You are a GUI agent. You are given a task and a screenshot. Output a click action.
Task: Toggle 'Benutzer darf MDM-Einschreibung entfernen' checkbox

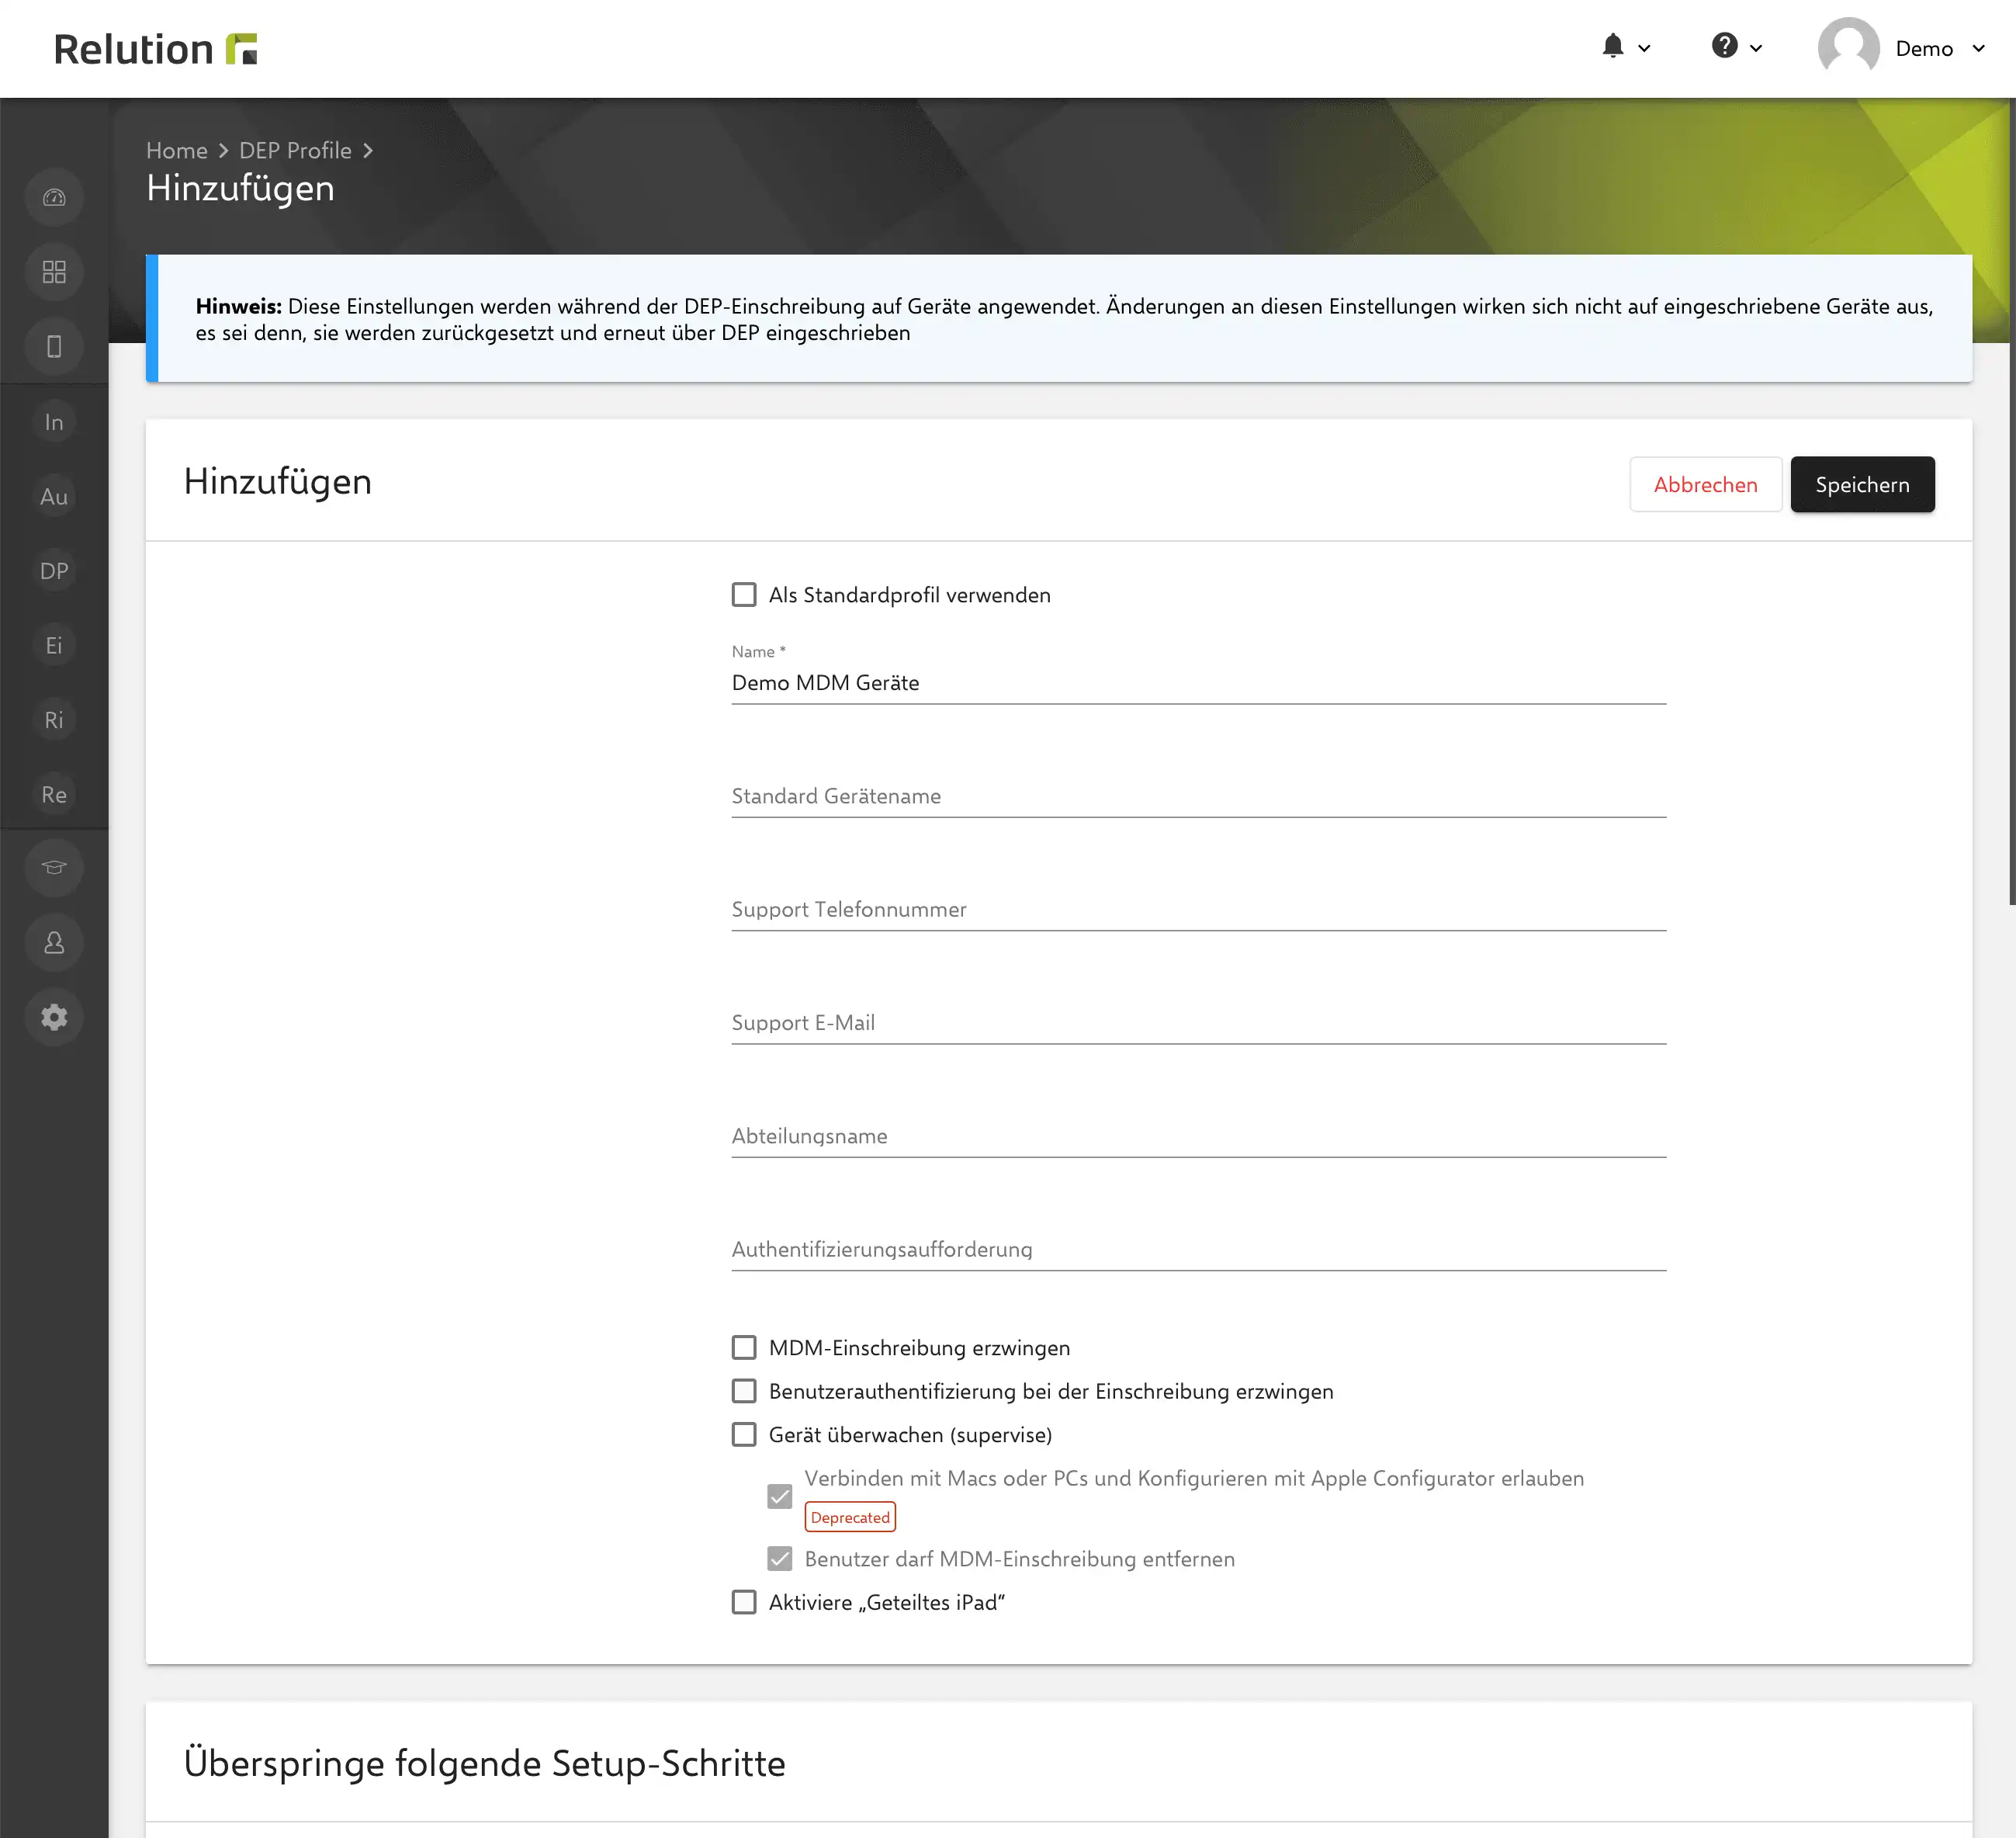780,1559
